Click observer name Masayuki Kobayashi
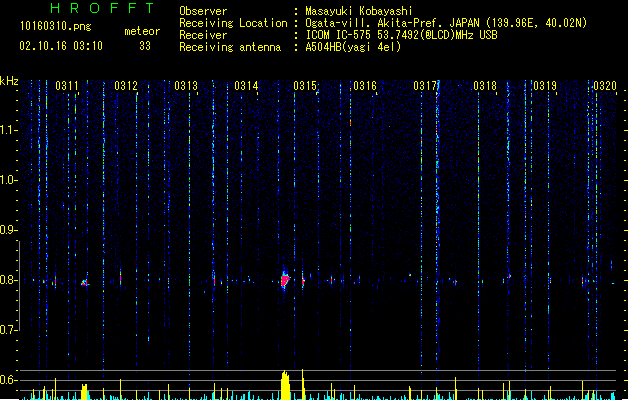Image resolution: width=629 pixels, height=400 pixels. pyautogui.click(x=359, y=11)
